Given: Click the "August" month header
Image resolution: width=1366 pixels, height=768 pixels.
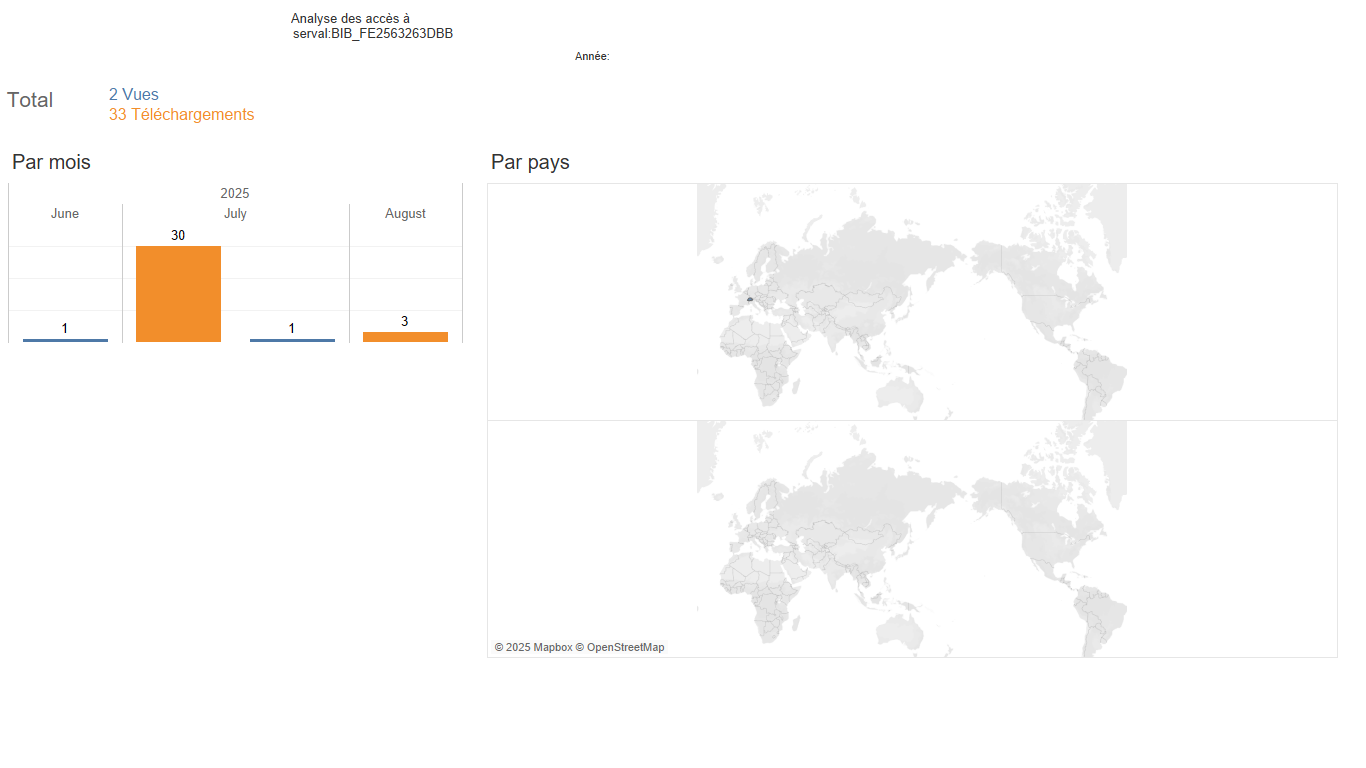Looking at the screenshot, I should [x=405, y=214].
